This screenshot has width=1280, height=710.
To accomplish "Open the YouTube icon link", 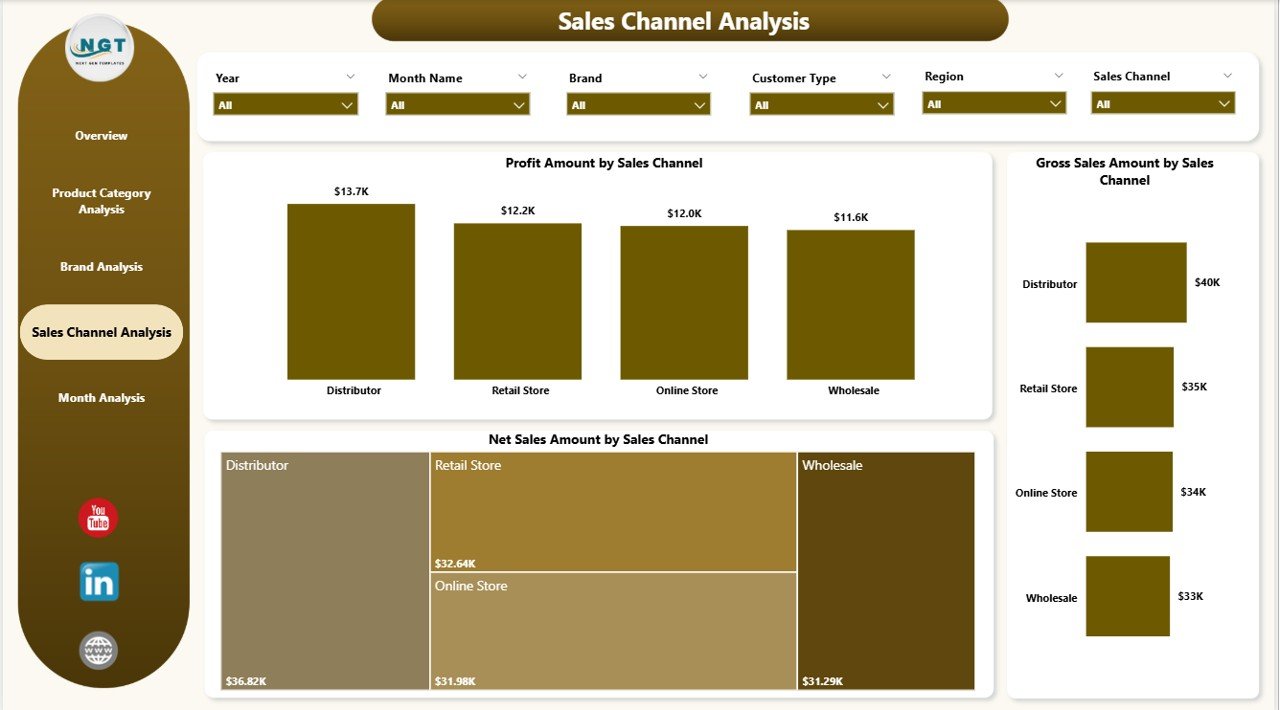I will coord(98,518).
